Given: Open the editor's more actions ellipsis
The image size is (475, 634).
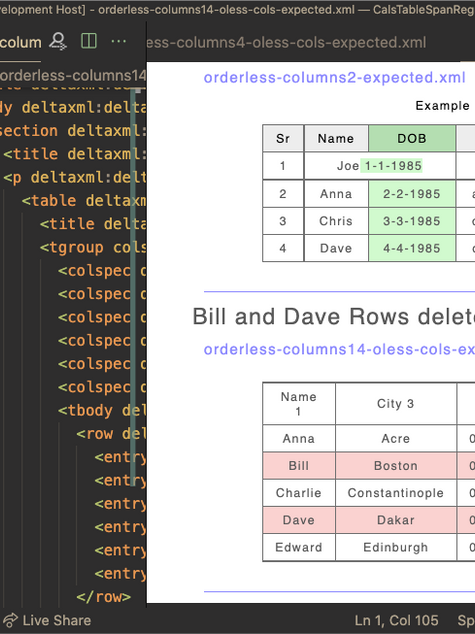Looking at the screenshot, I should [118, 41].
